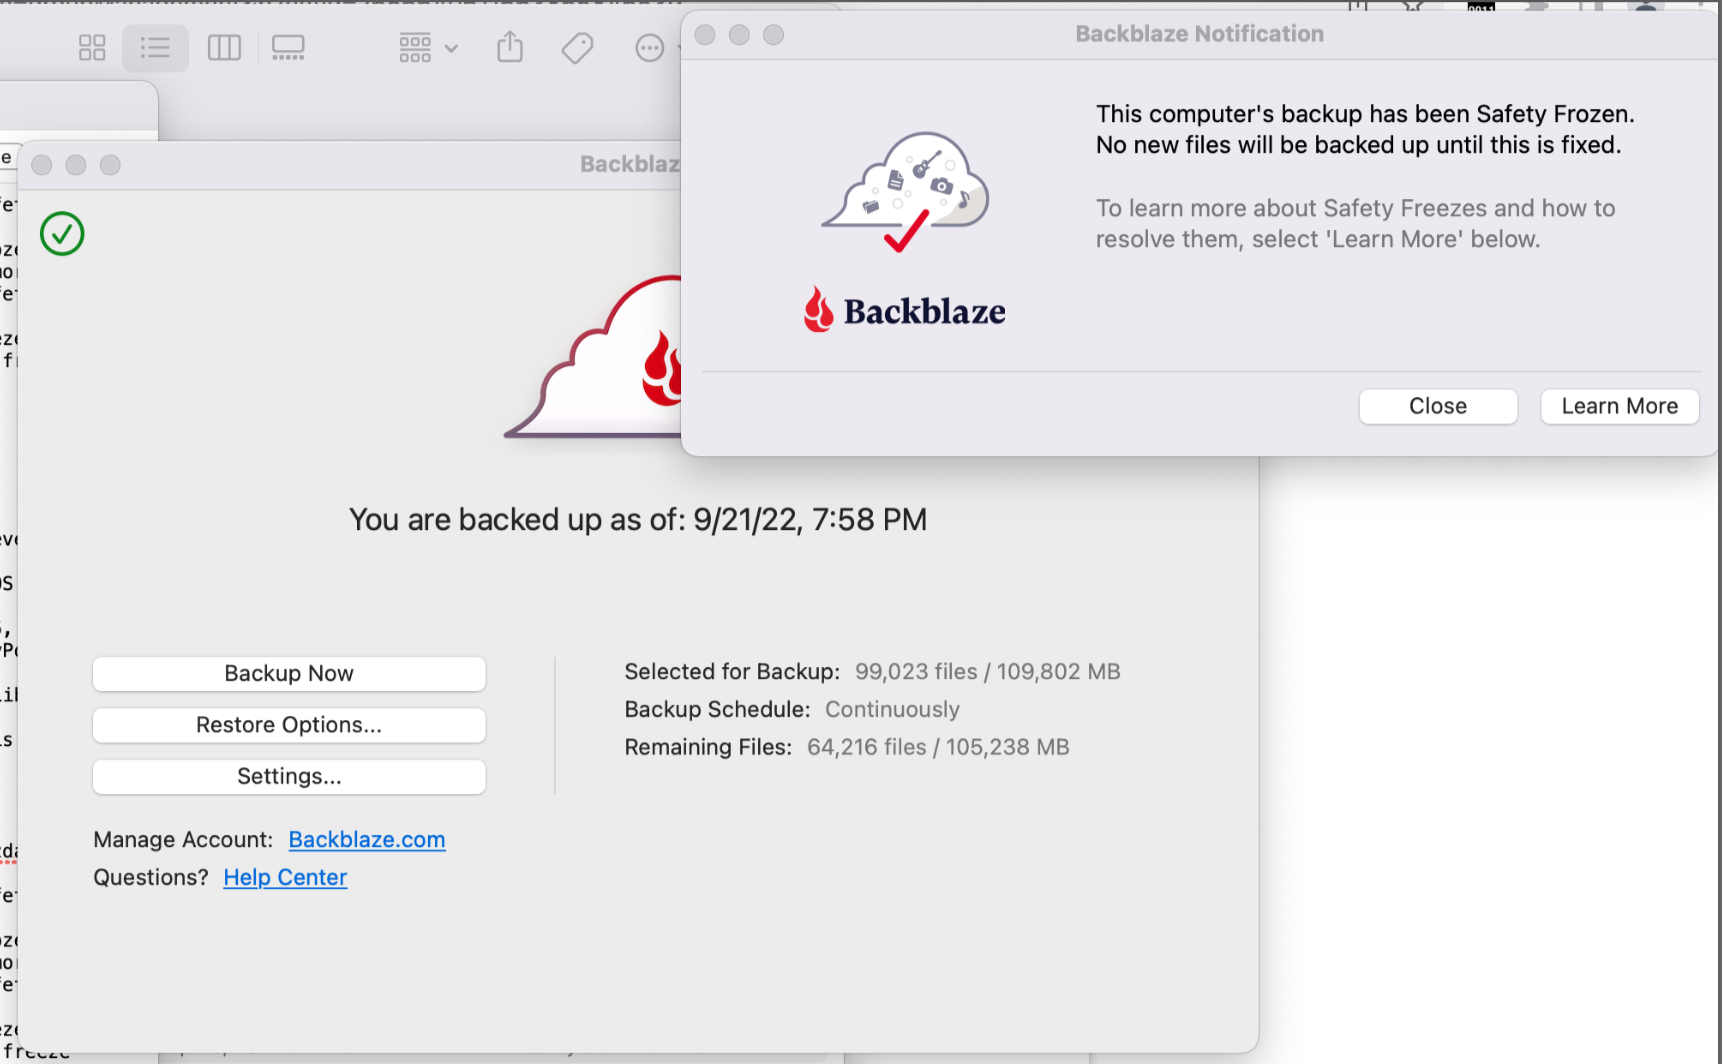Click the 'To learn more about Safety Freezes' text

[x=1355, y=224]
